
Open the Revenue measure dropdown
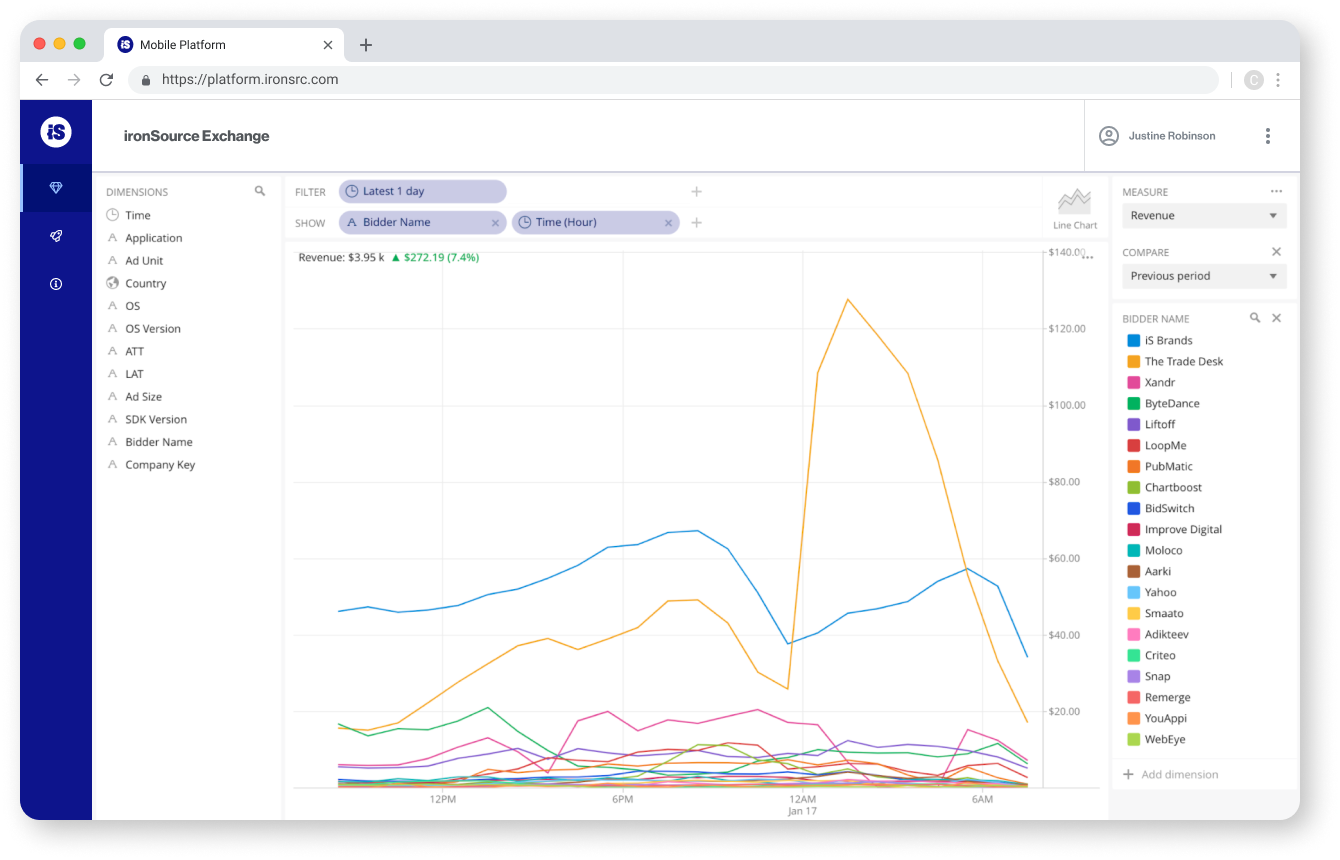tap(1204, 216)
